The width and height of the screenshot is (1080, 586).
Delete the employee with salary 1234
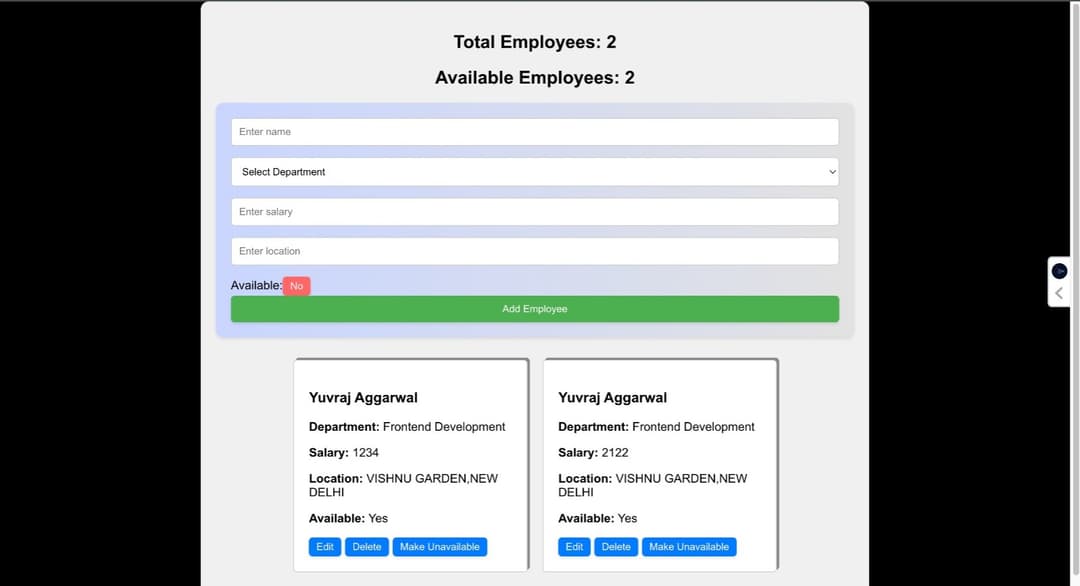(x=366, y=547)
